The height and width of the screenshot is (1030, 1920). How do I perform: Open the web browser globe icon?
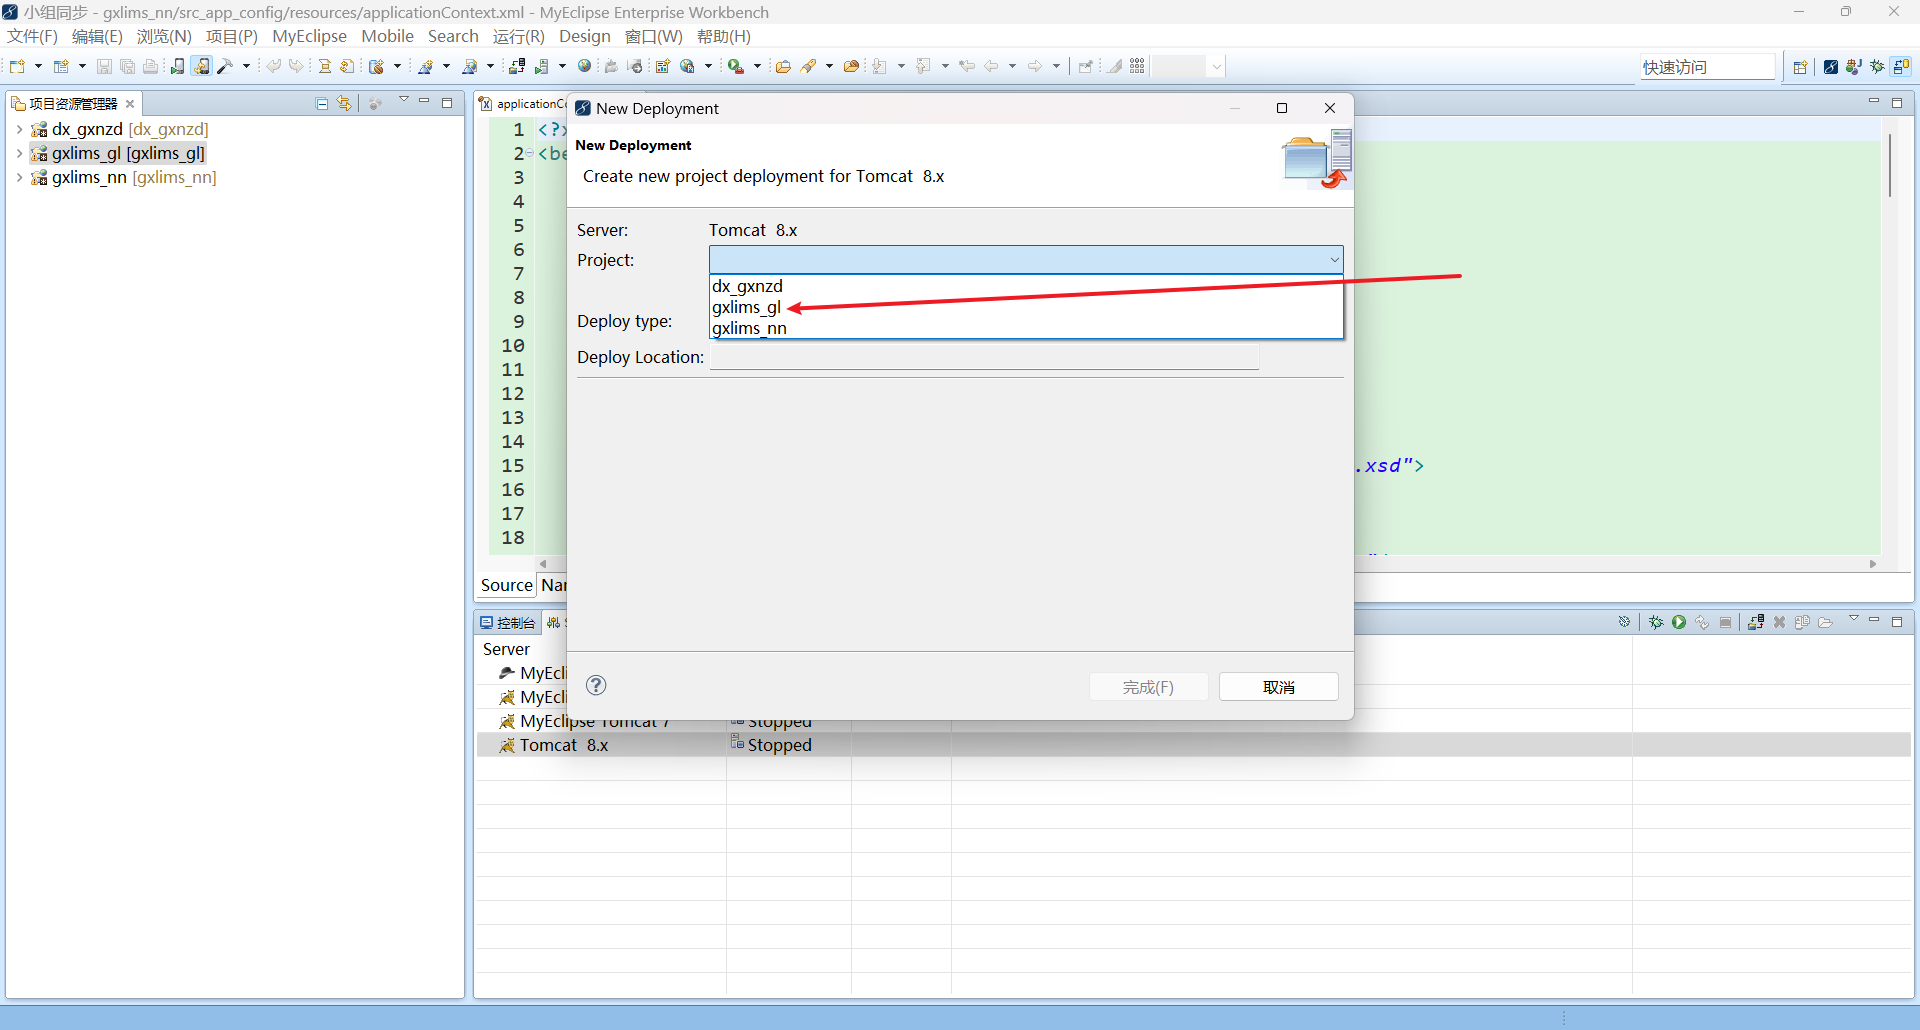(x=585, y=66)
